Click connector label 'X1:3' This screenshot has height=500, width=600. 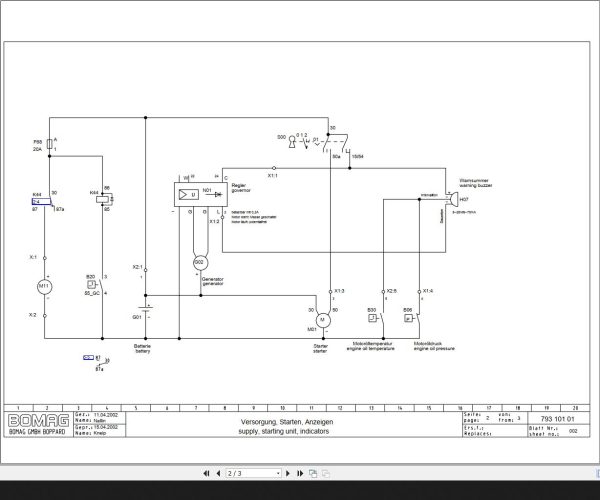(339, 291)
